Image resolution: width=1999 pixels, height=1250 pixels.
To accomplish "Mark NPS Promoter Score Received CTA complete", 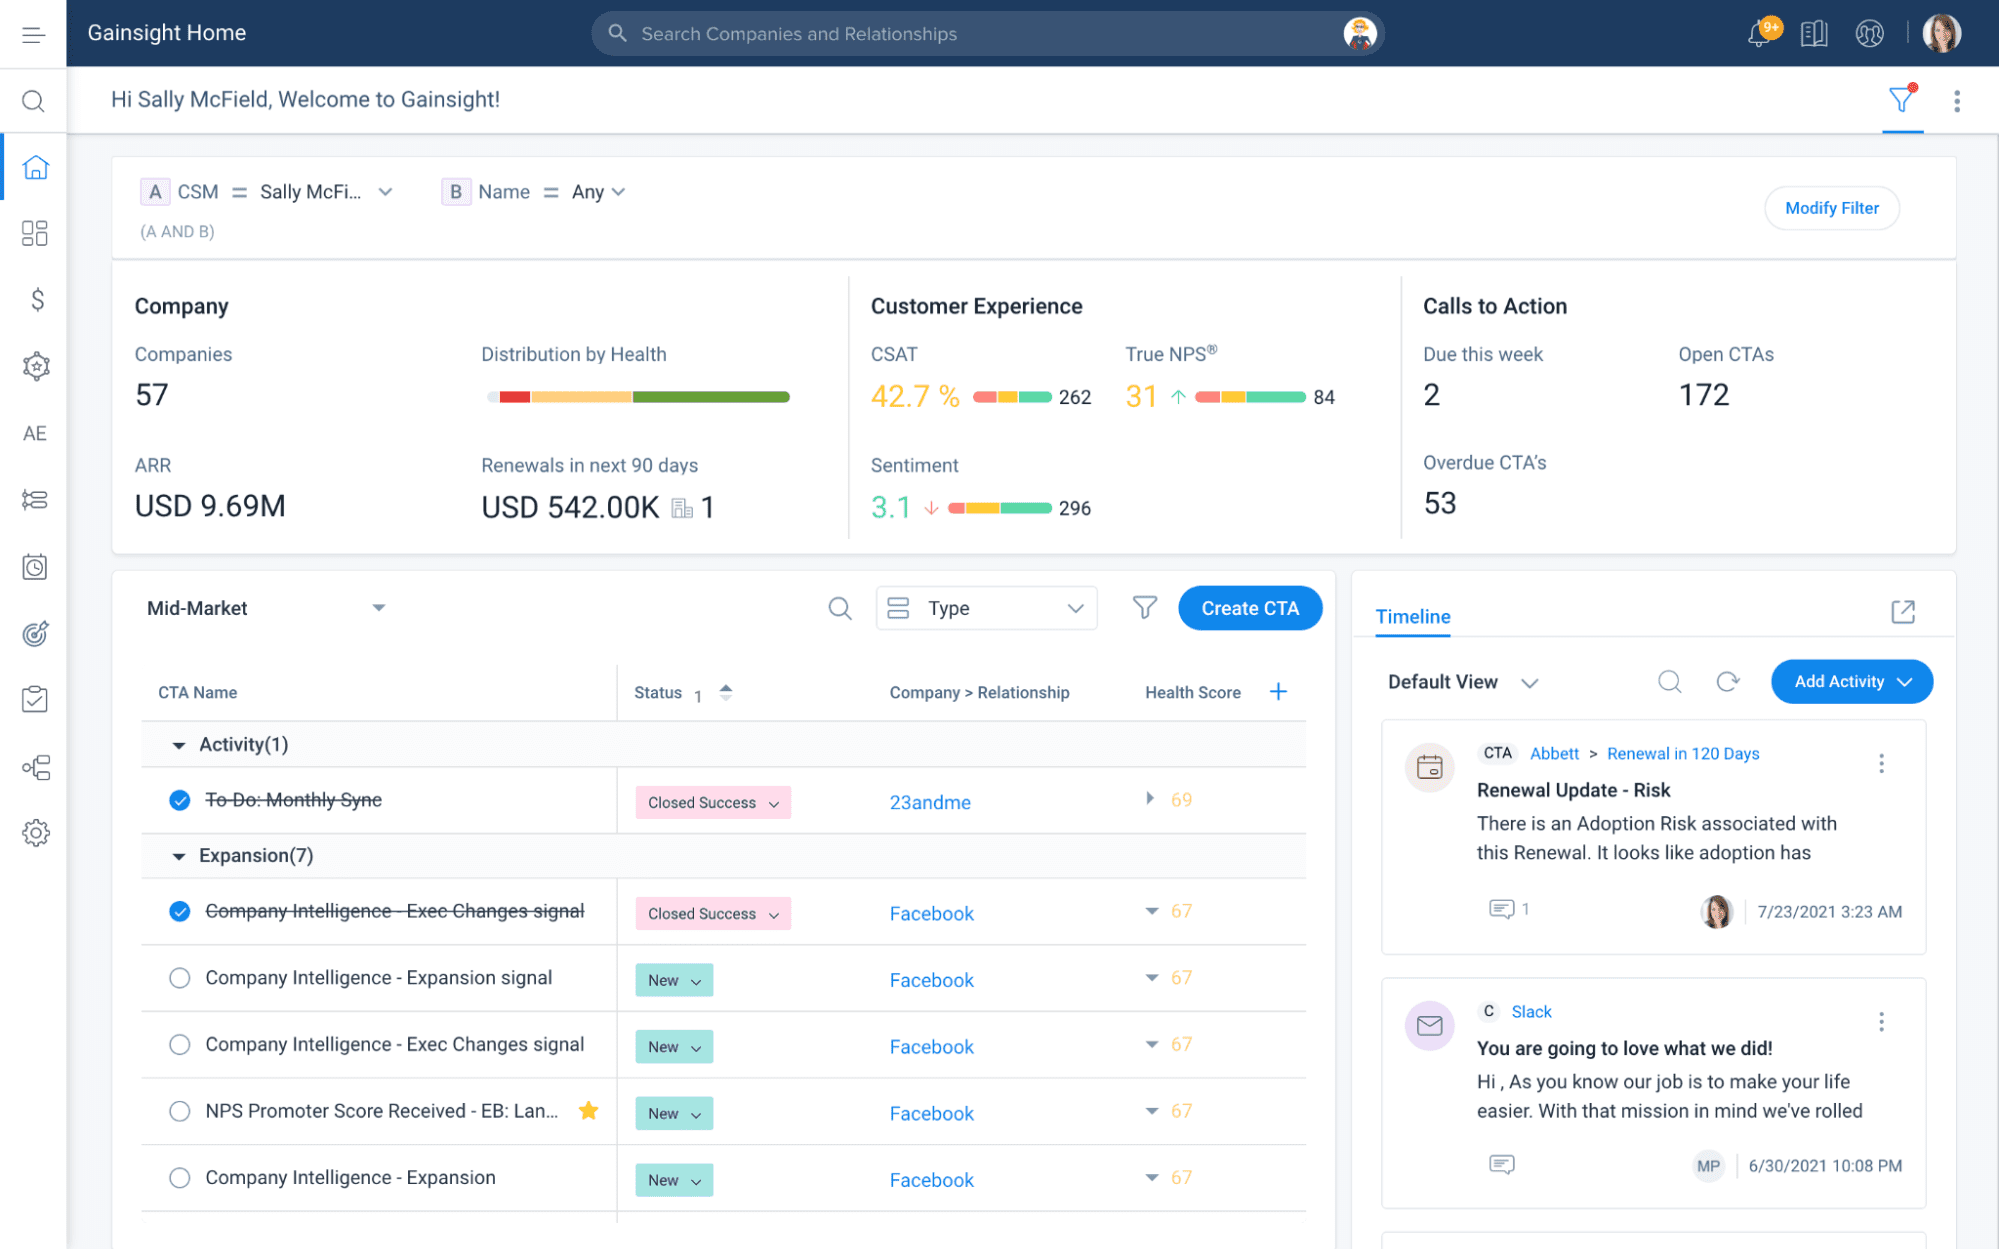I will tap(180, 1111).
